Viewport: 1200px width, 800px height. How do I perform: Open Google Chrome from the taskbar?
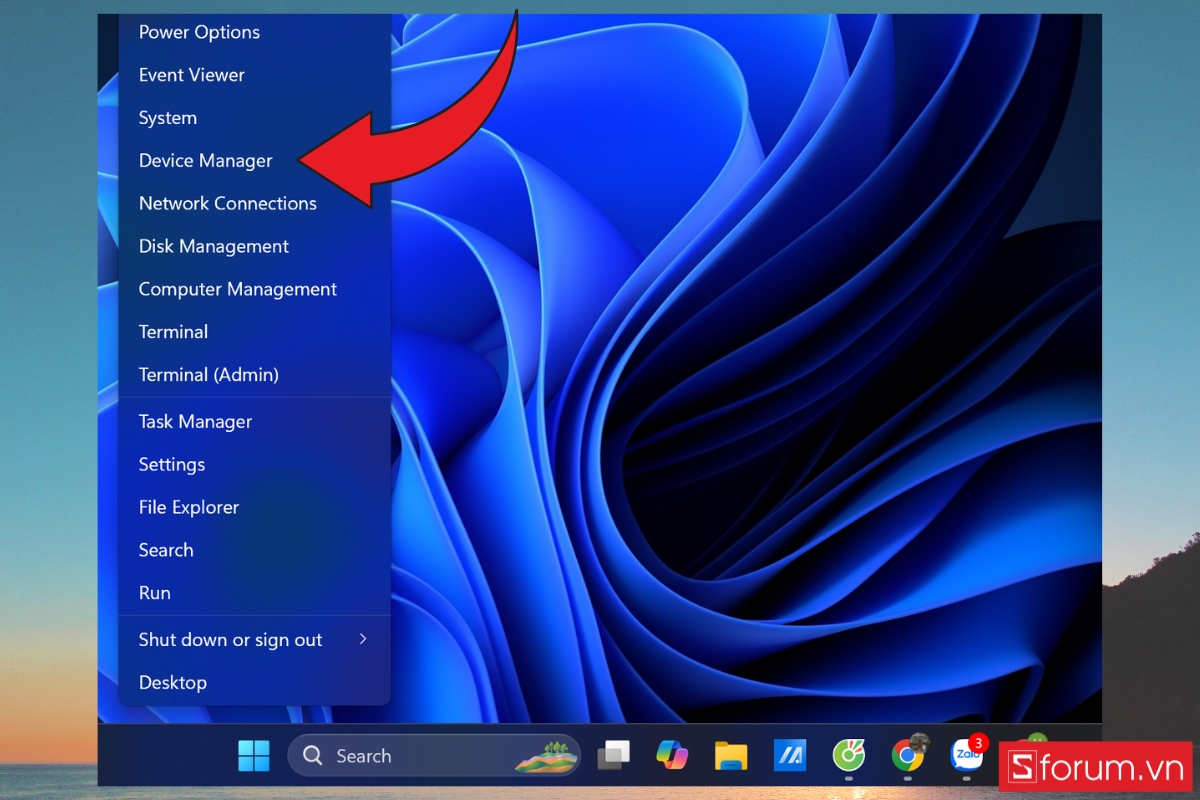tap(908, 756)
